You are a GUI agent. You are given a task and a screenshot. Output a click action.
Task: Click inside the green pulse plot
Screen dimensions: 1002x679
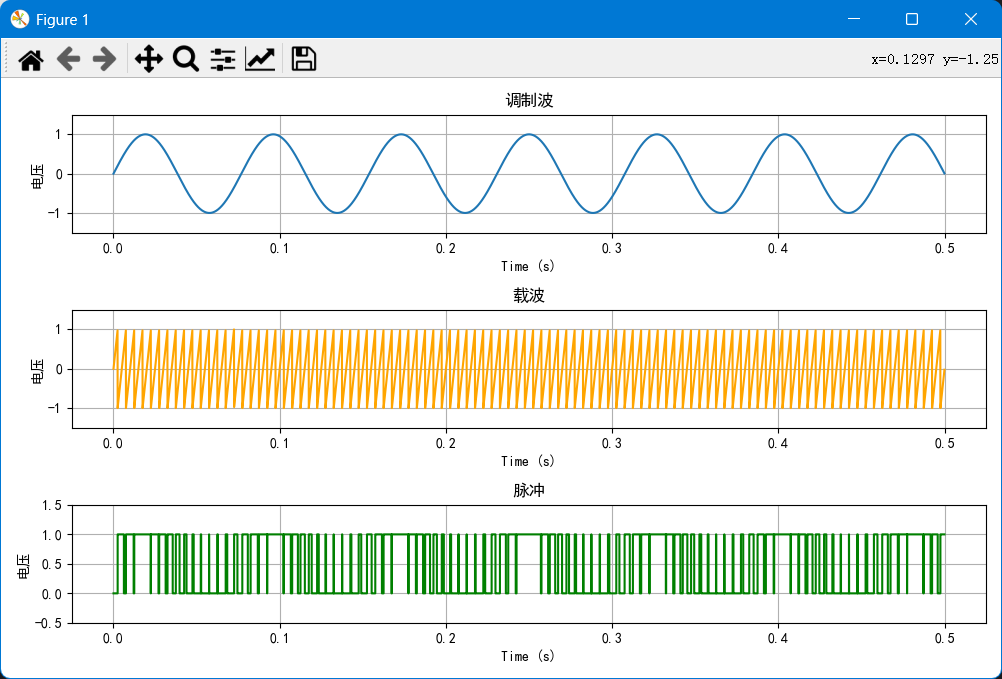[x=528, y=564]
